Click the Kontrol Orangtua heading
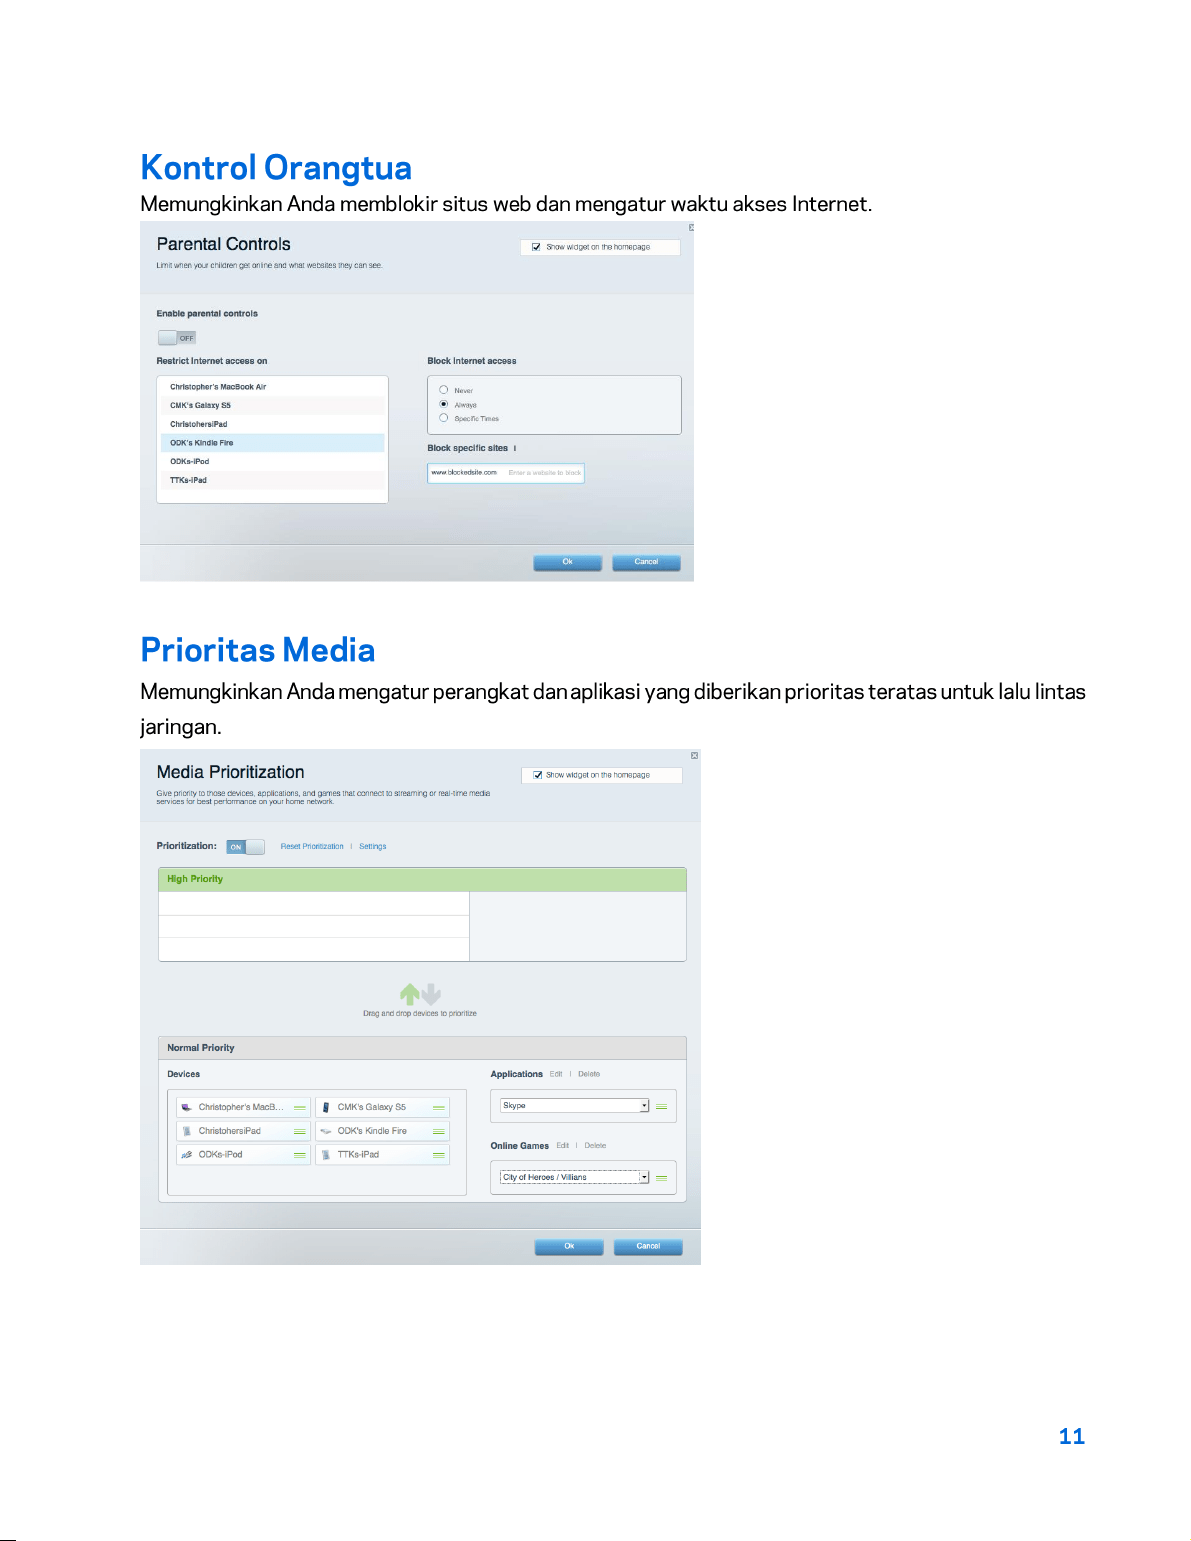The image size is (1191, 1541). pos(276,168)
